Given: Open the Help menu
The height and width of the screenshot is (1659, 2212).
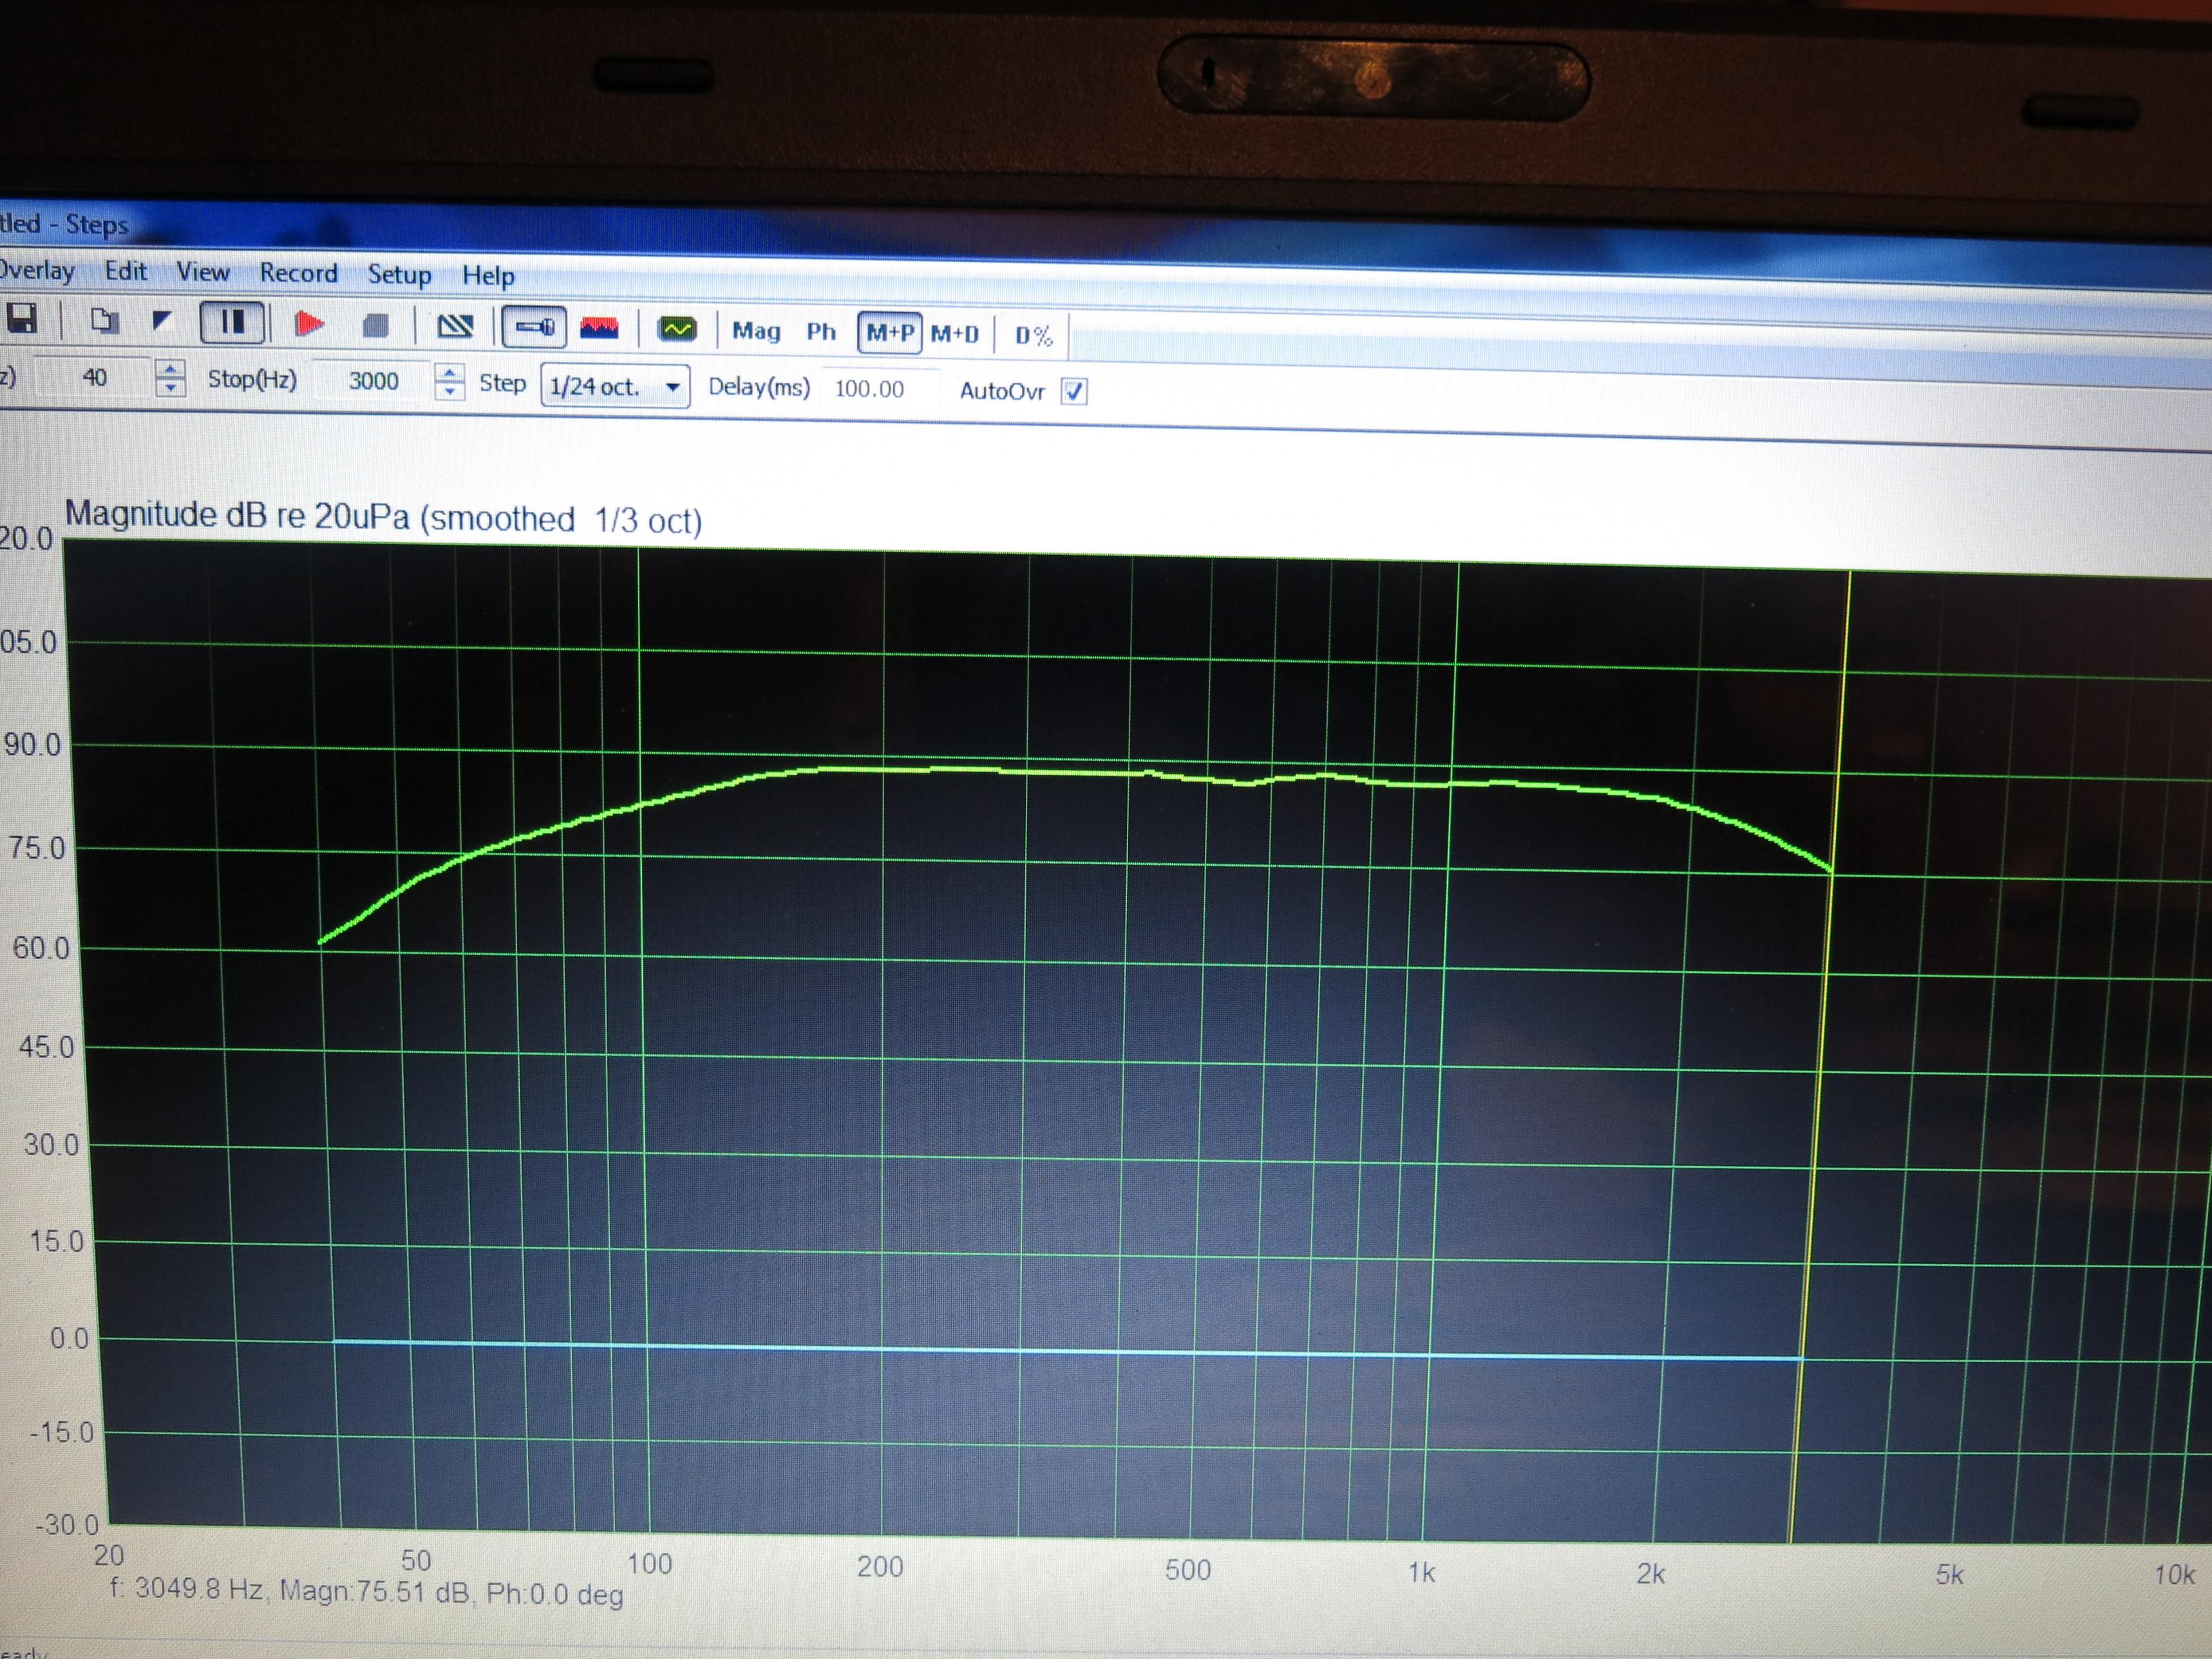Looking at the screenshot, I should click(488, 275).
